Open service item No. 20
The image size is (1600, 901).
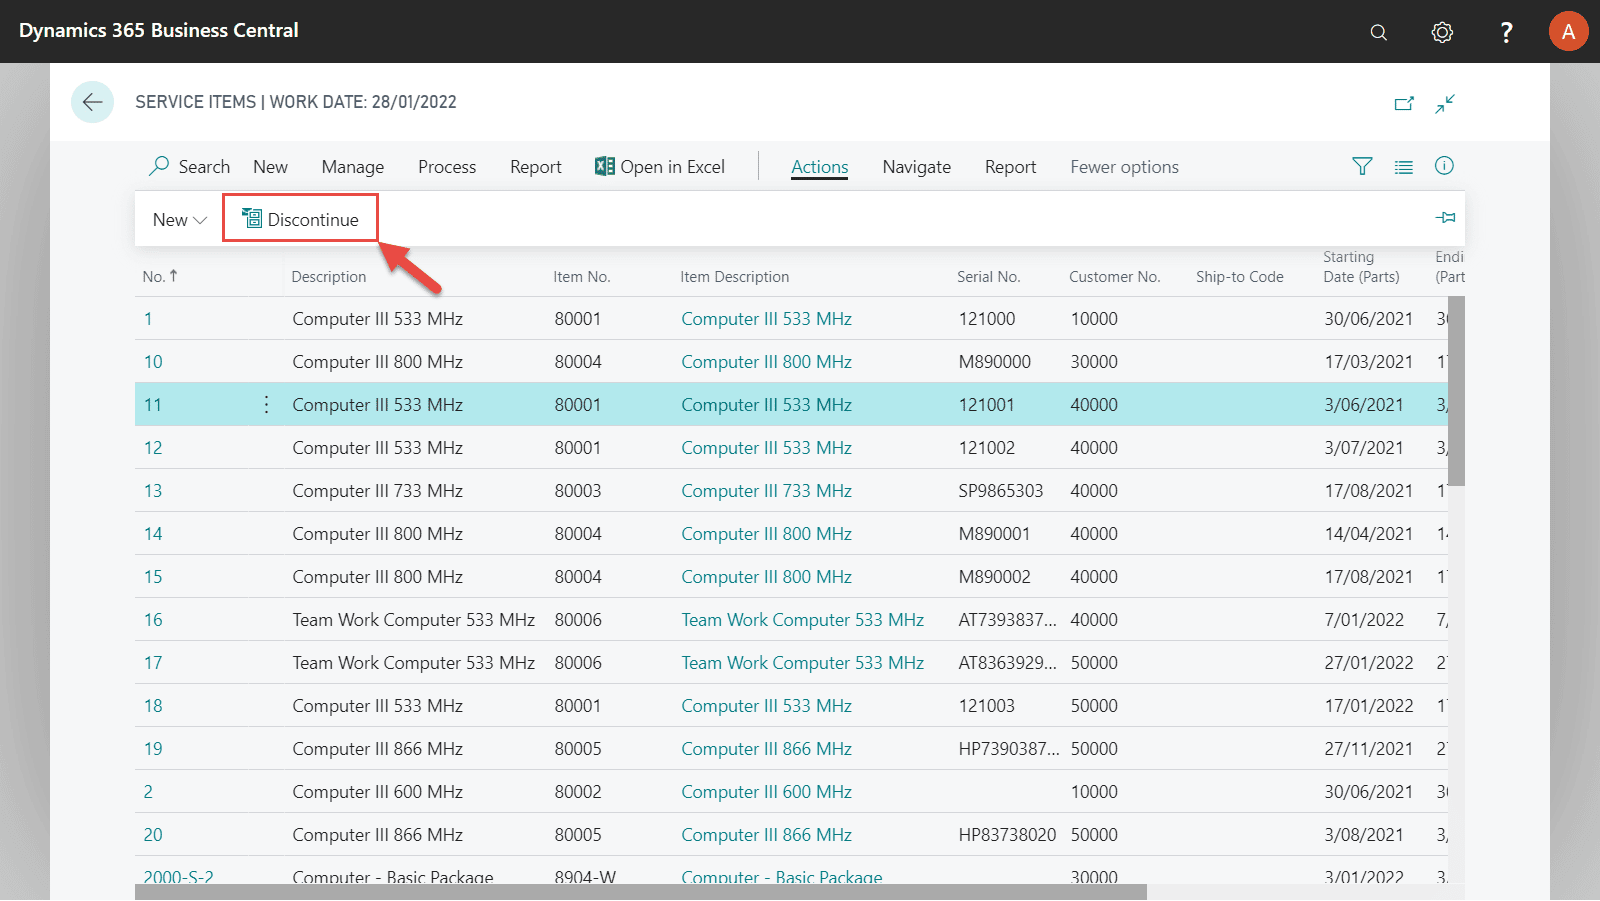click(153, 835)
